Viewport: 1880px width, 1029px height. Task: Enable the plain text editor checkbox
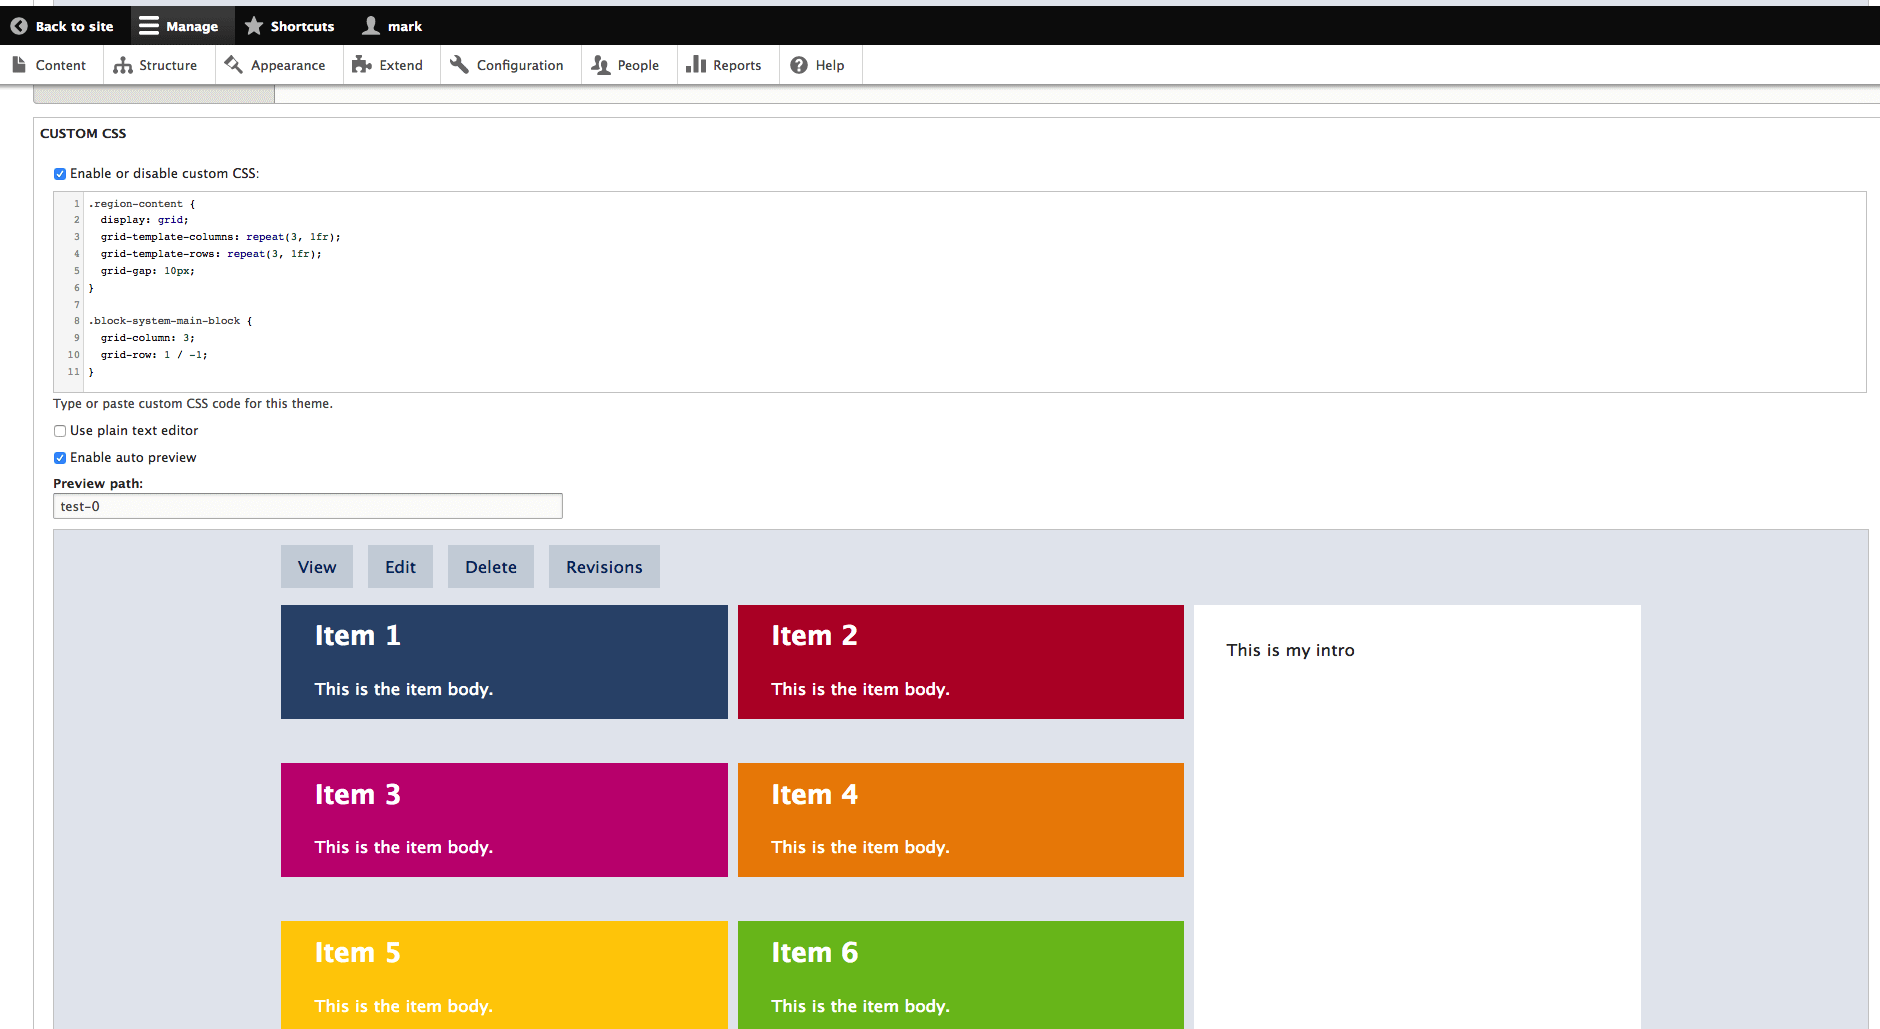[60, 431]
